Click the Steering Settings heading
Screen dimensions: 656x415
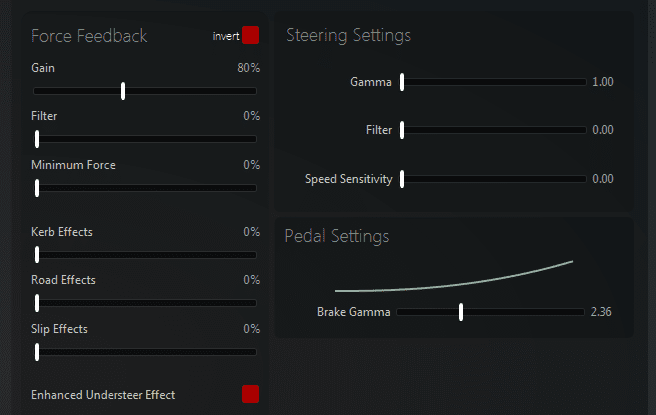348,35
